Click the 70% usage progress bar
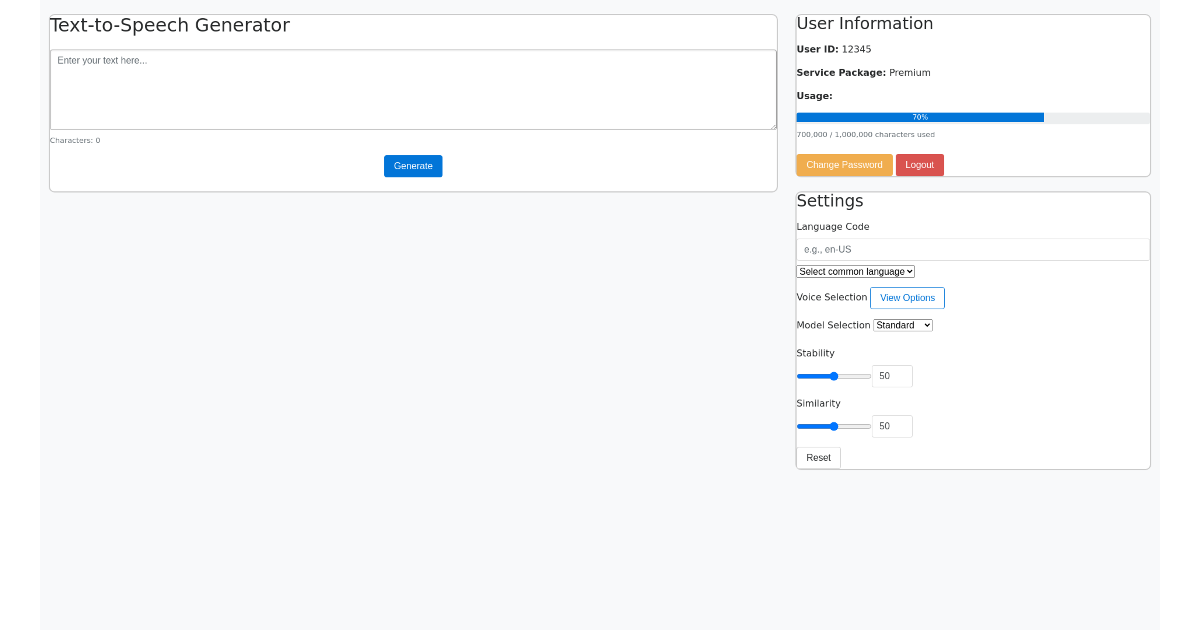 click(920, 118)
